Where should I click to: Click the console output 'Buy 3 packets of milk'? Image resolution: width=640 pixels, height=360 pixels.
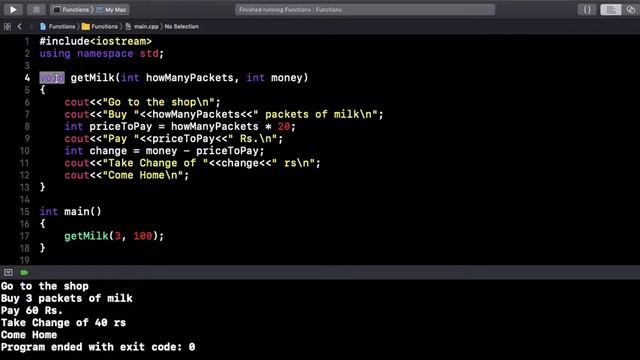(67, 298)
